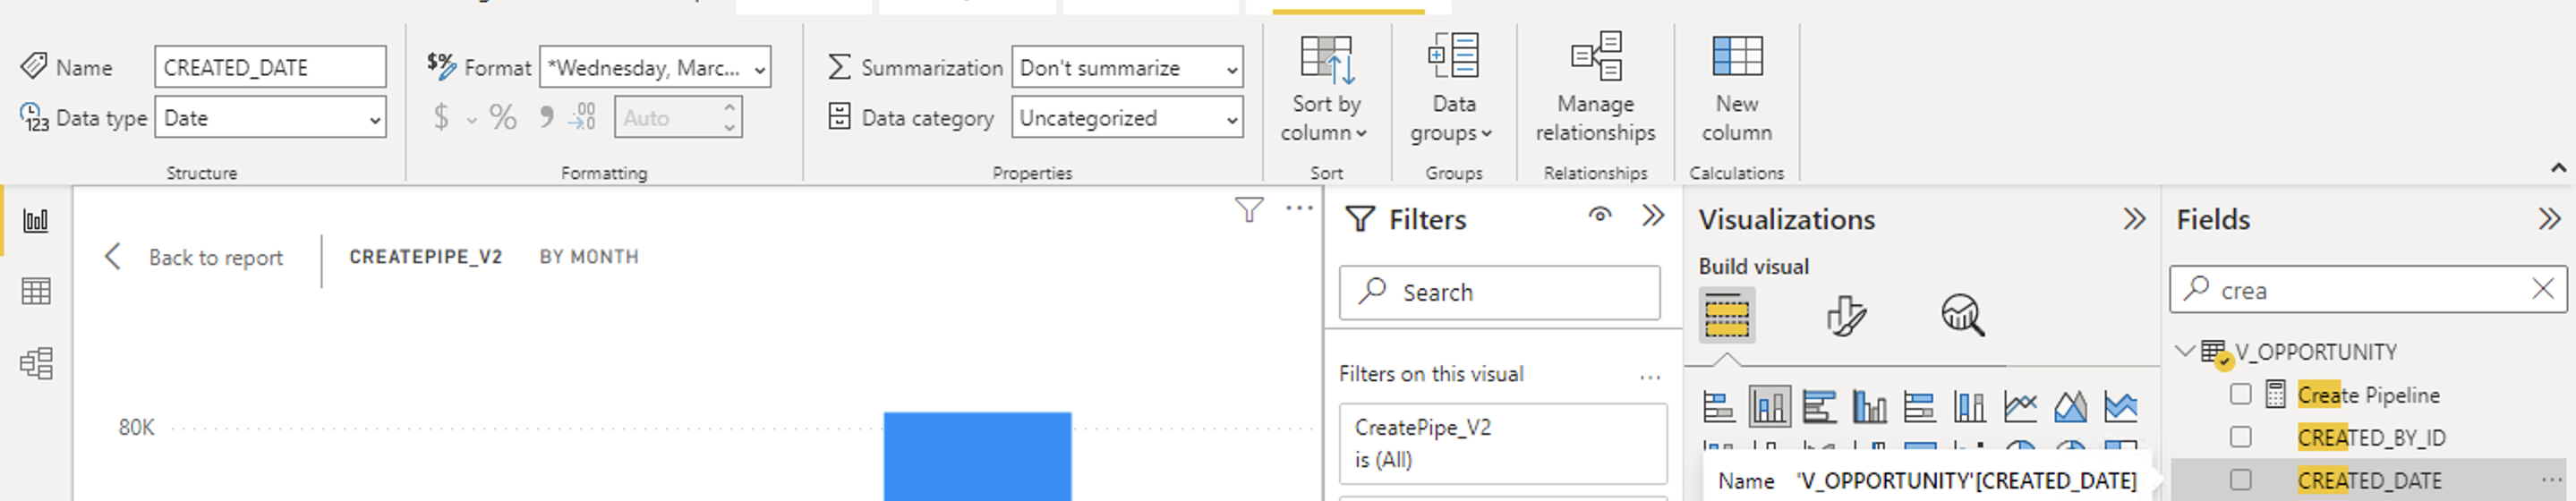Screen dimensions: 2576x501
Task: Open the Model view icon
Action: click(36, 362)
